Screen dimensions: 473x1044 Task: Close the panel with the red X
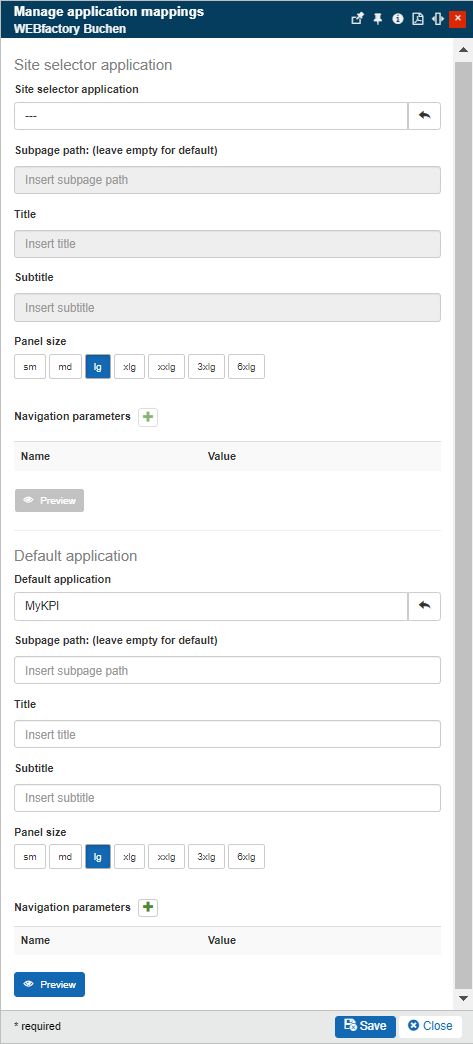[458, 19]
